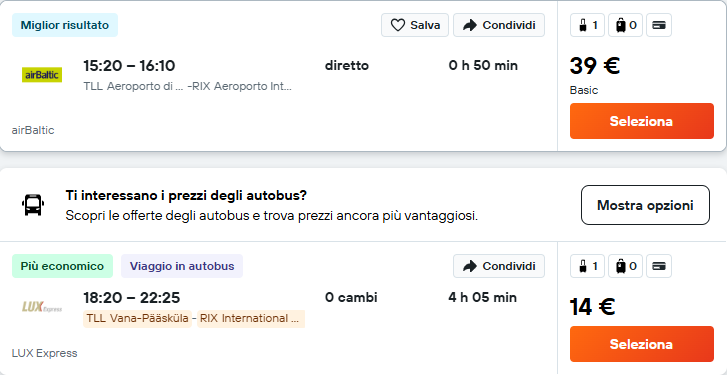
Task: Click the LUX Express logo
Action: [x=42, y=306]
